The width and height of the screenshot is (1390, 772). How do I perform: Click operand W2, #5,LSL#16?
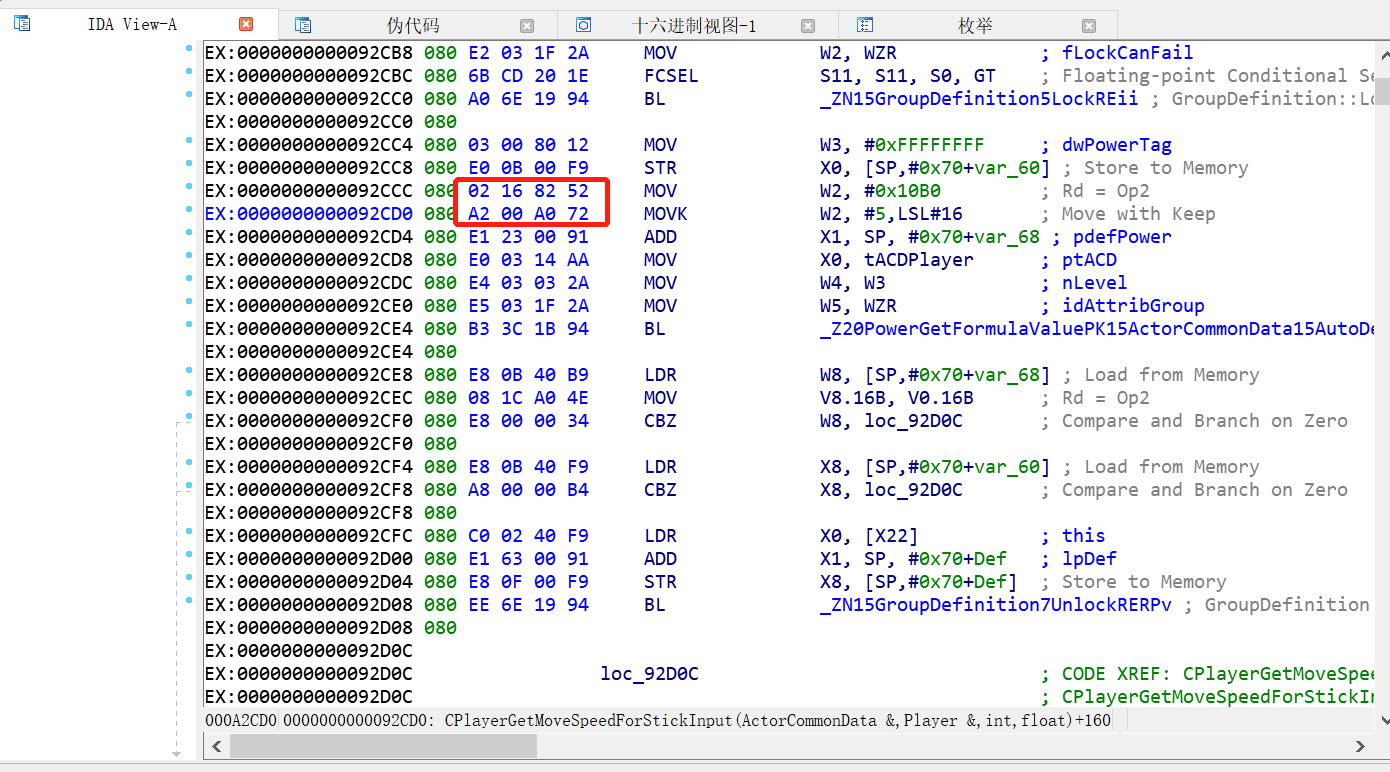(x=891, y=214)
